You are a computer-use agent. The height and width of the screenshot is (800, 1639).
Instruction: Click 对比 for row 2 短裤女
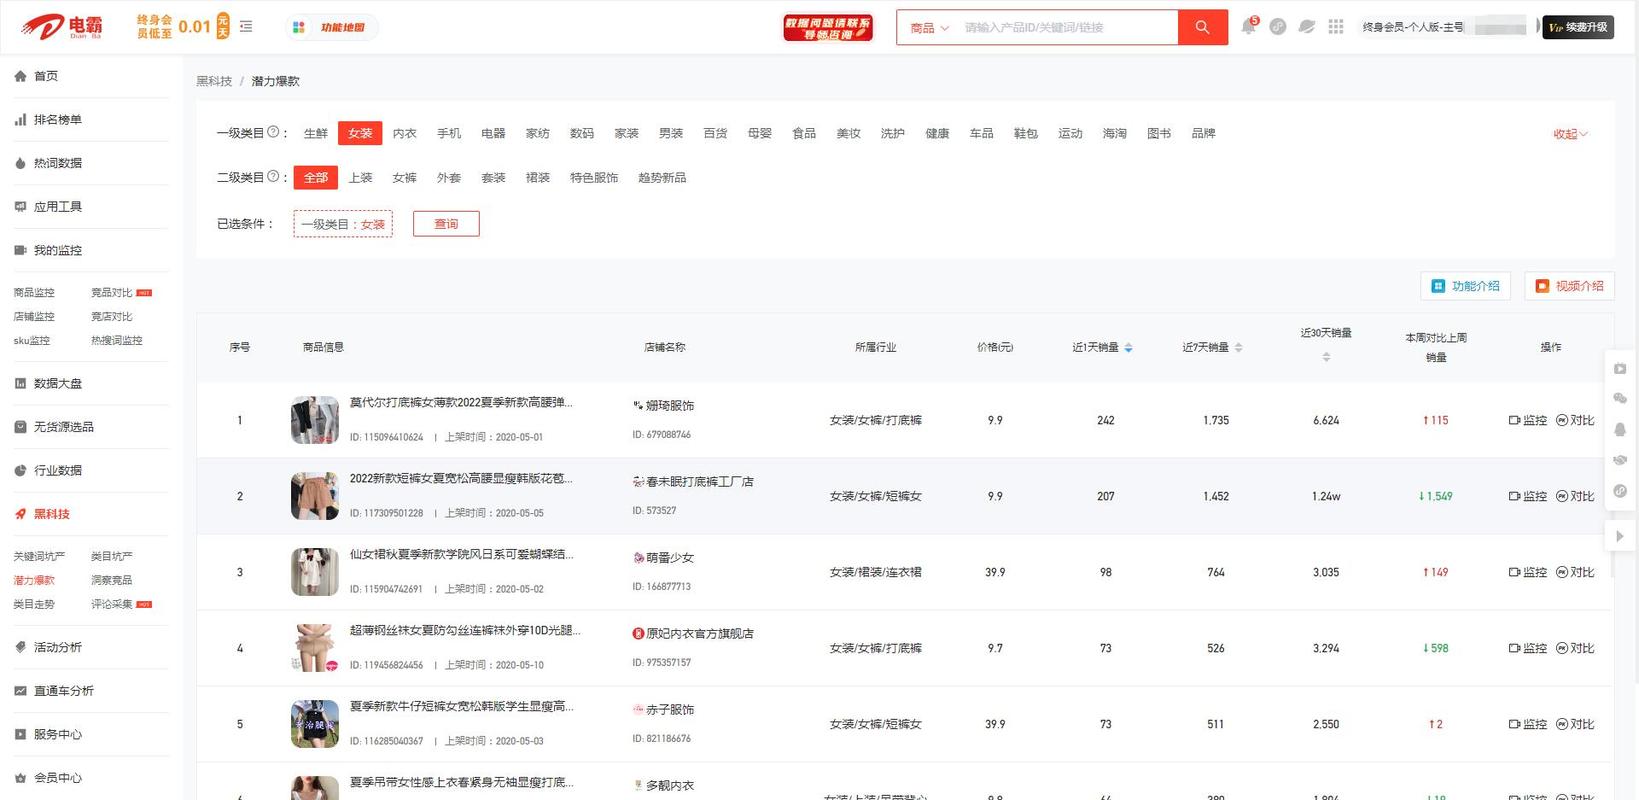pyautogui.click(x=1575, y=496)
